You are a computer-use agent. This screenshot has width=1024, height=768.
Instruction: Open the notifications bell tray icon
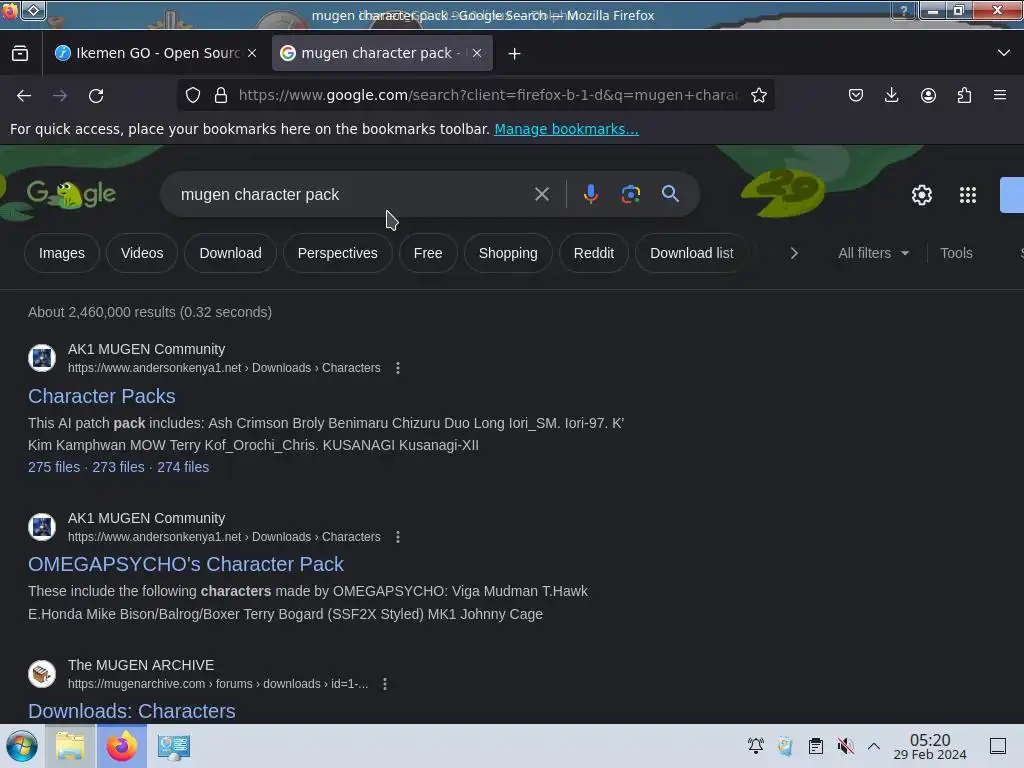tap(756, 746)
